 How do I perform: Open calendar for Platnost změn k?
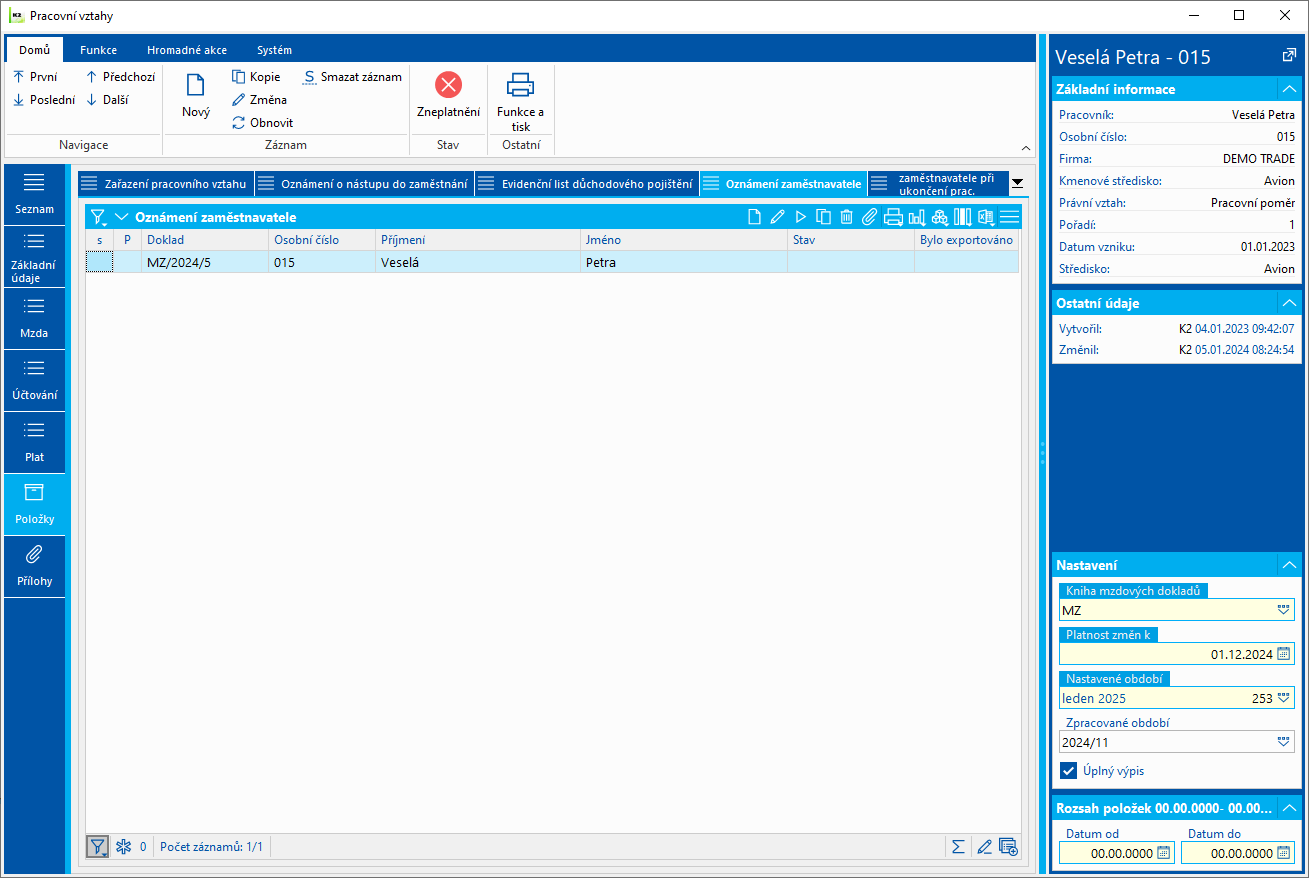1284,654
